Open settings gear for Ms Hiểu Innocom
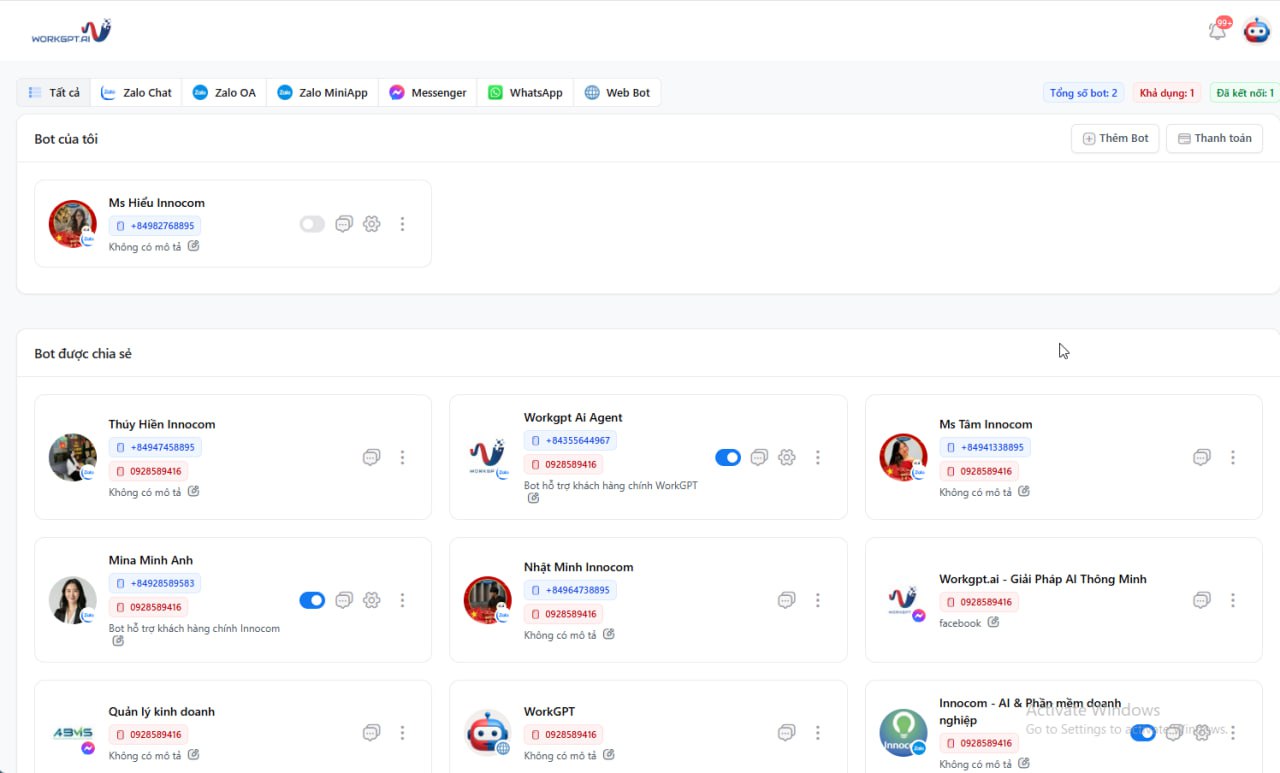This screenshot has width=1280, height=773. pyautogui.click(x=372, y=224)
